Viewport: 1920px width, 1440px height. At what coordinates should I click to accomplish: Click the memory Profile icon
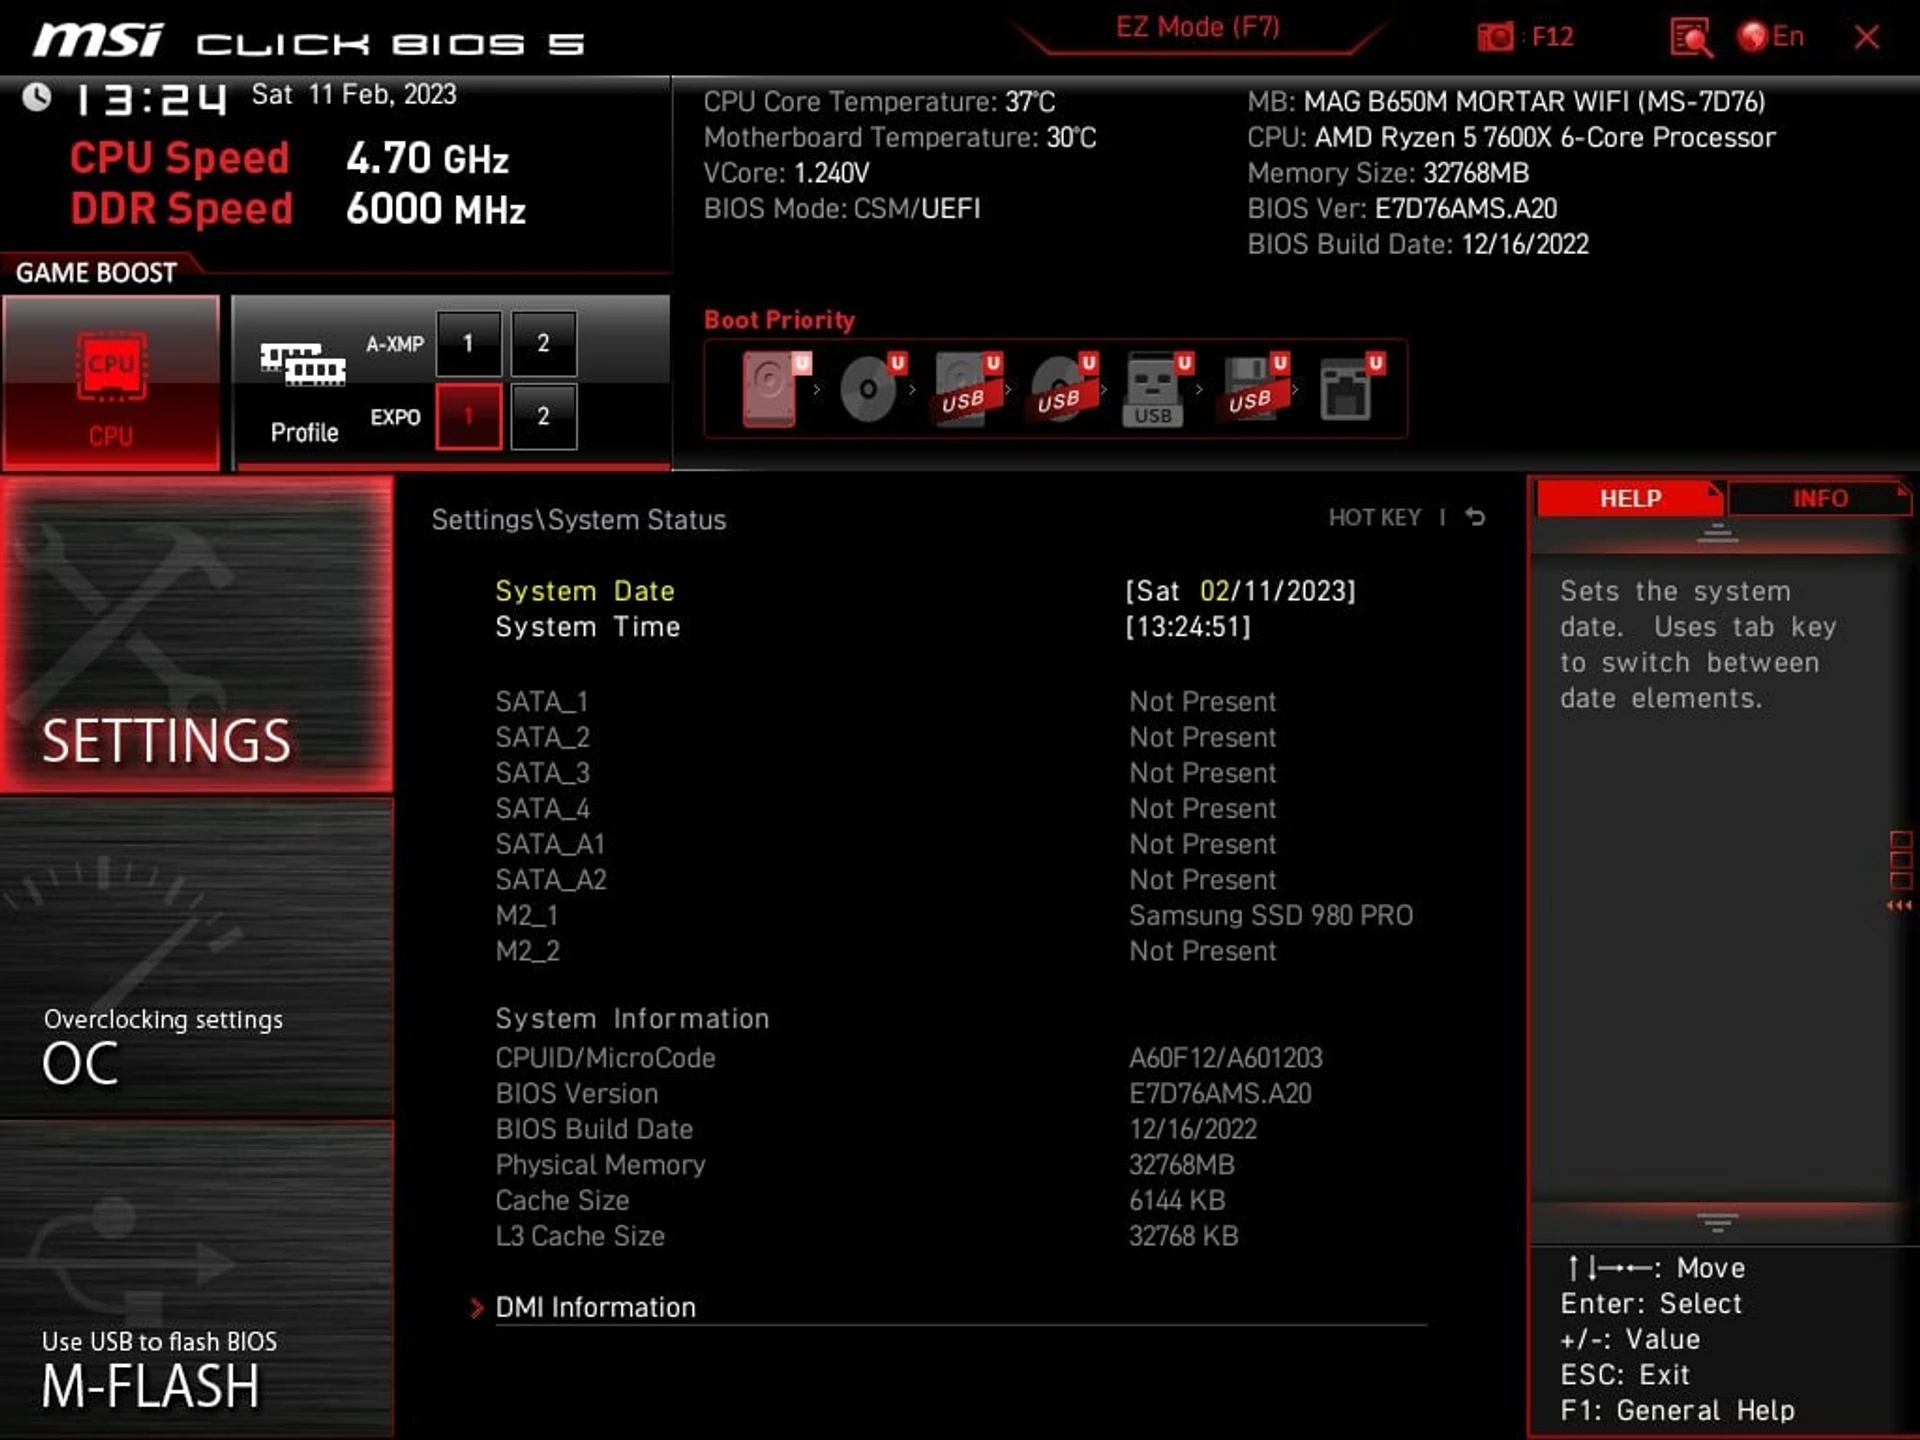303,365
